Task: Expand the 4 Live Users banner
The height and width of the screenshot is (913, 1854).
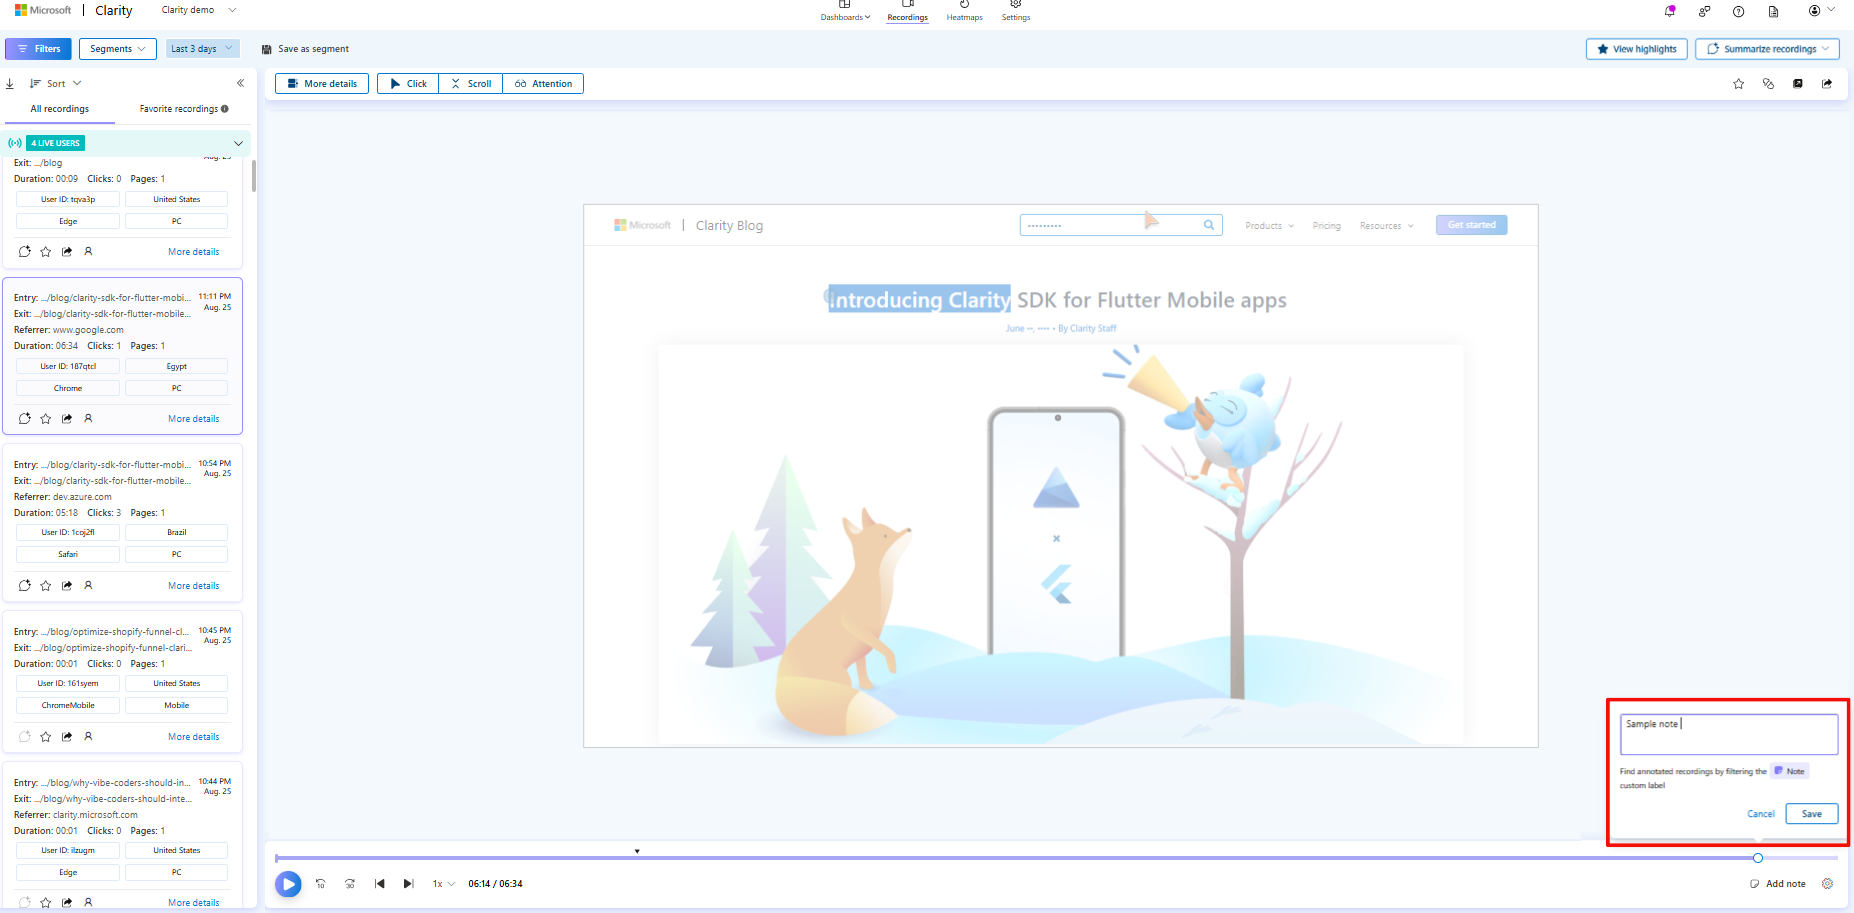Action: point(238,143)
